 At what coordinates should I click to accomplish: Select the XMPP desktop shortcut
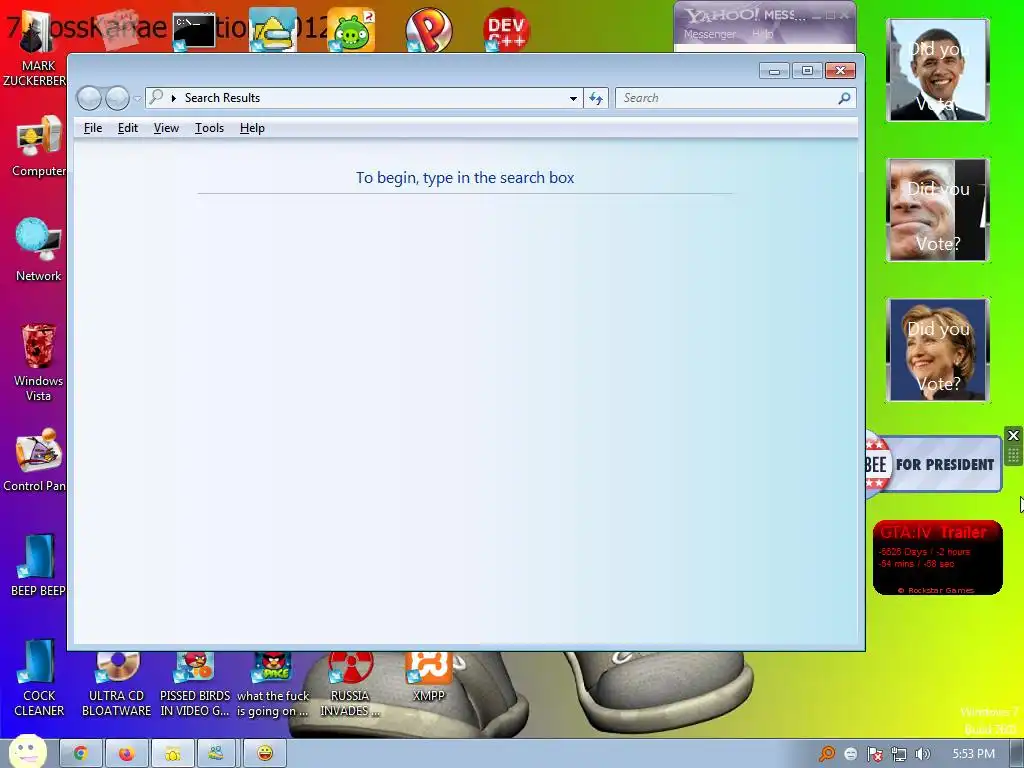point(428,677)
